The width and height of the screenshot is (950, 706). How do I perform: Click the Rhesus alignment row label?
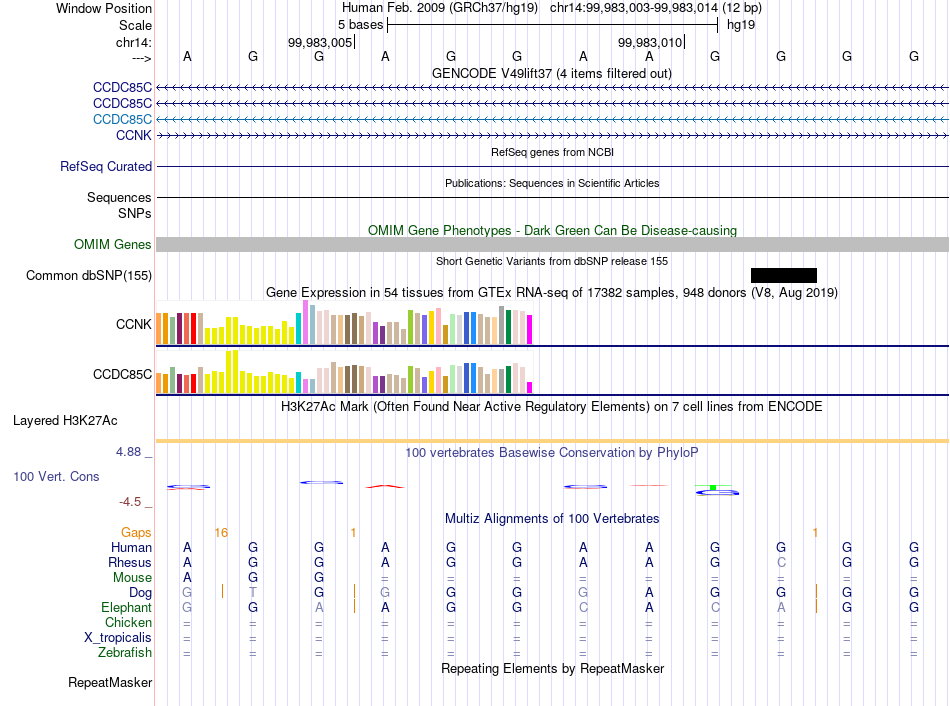click(130, 562)
